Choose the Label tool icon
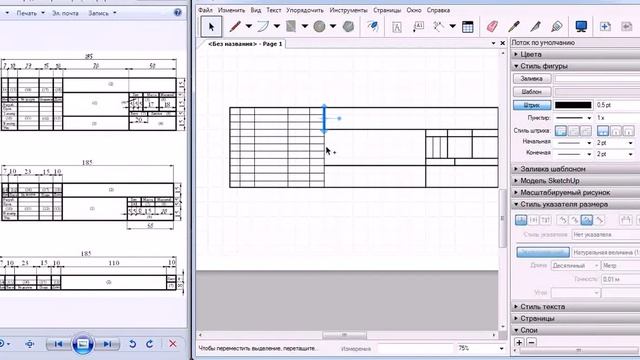This screenshot has width=640, height=360. pyautogui.click(x=418, y=27)
